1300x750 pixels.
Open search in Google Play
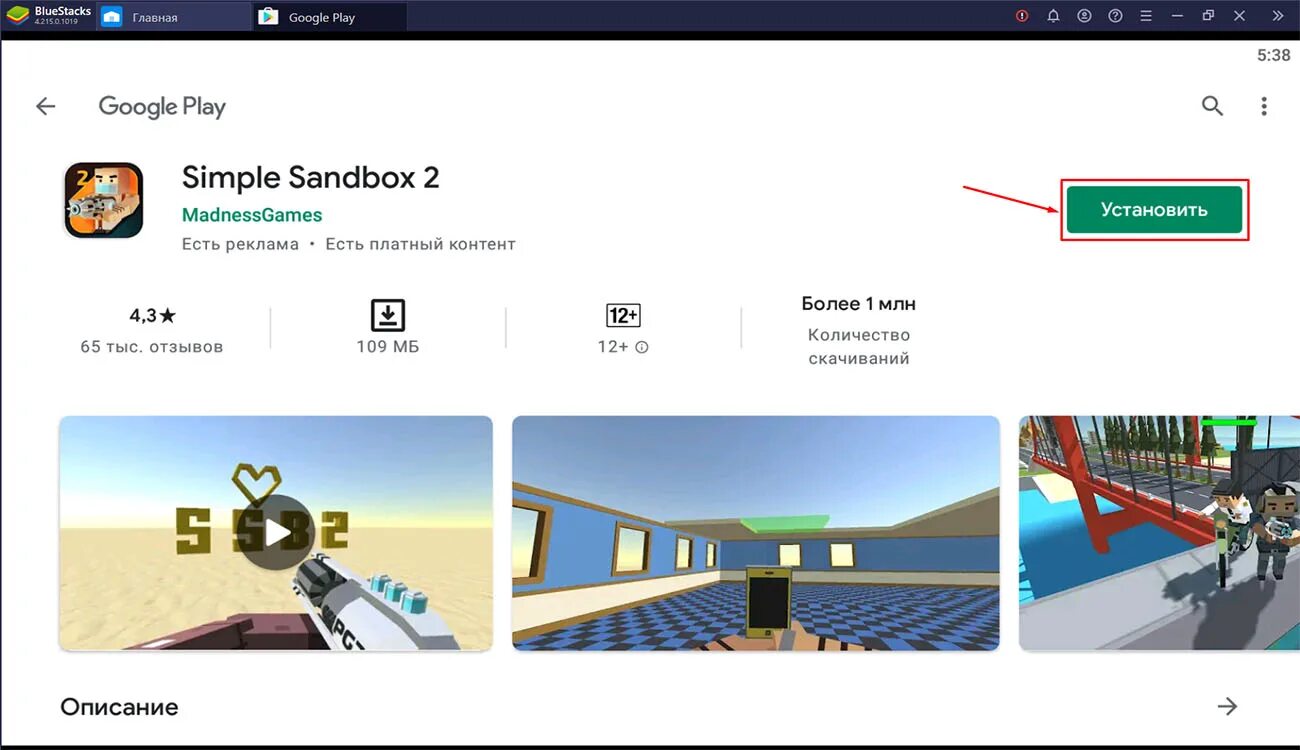pyautogui.click(x=1212, y=105)
